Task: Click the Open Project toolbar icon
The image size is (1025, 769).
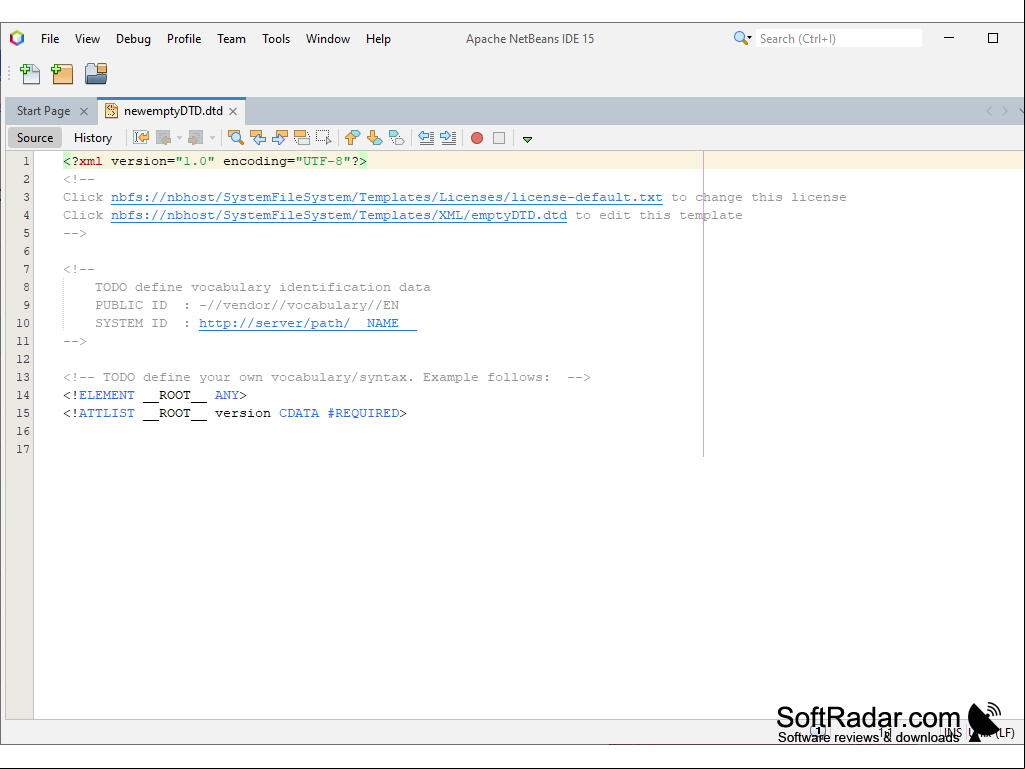Action: (x=96, y=73)
